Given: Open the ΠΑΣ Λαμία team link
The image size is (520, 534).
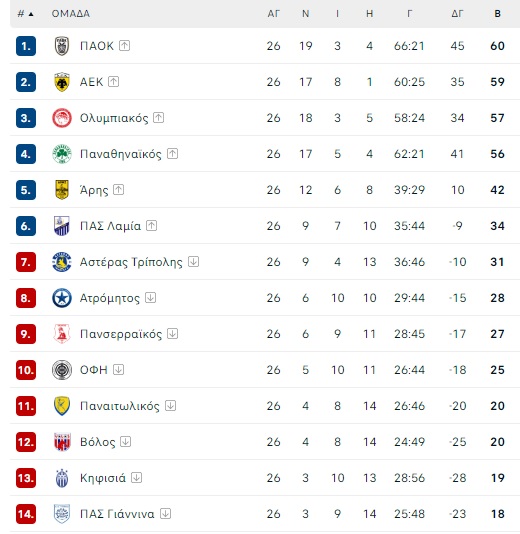Looking at the screenshot, I should [x=110, y=226].
